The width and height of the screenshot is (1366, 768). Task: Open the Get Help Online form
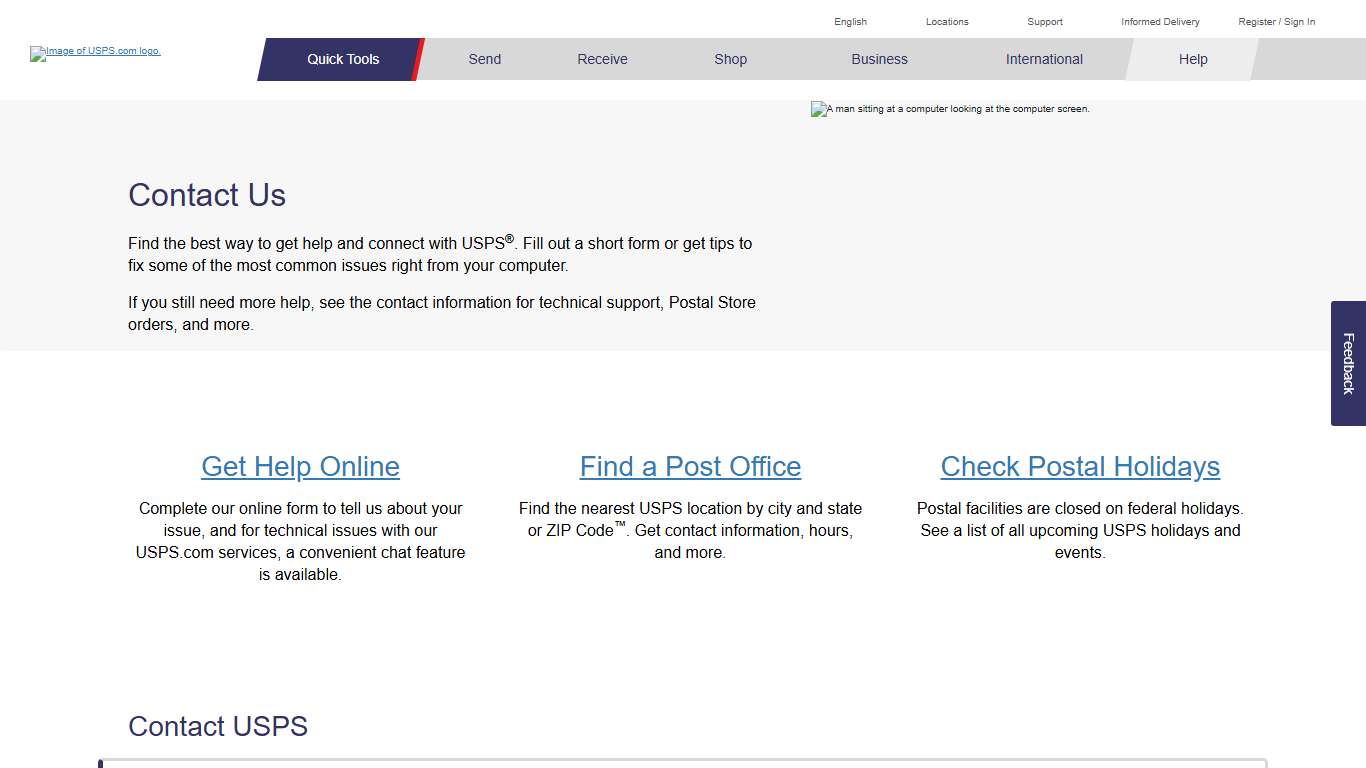coord(300,466)
